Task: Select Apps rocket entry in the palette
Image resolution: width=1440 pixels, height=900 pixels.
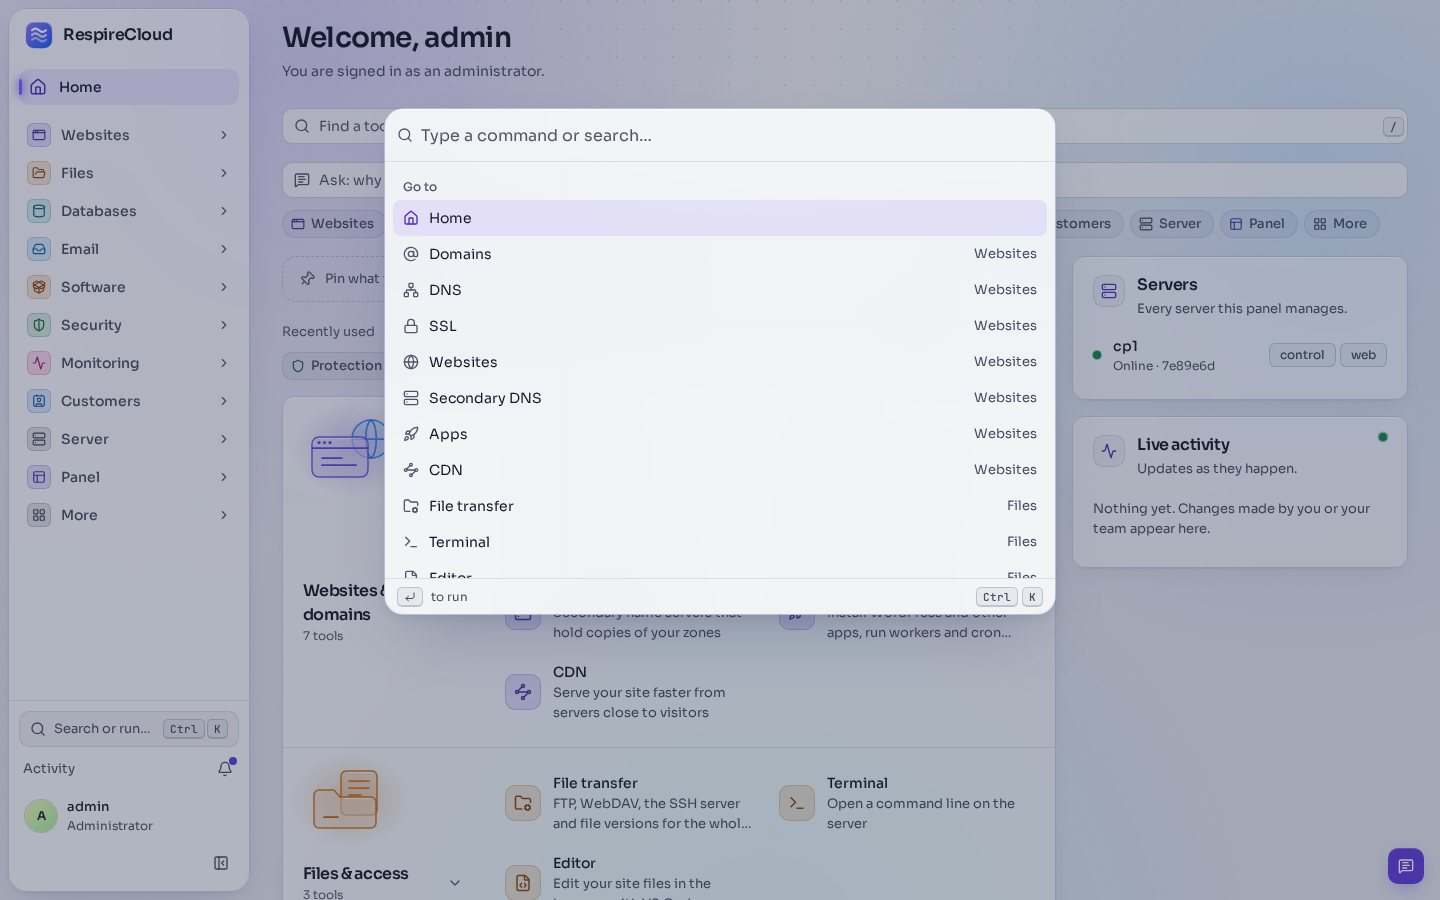Action: point(720,434)
